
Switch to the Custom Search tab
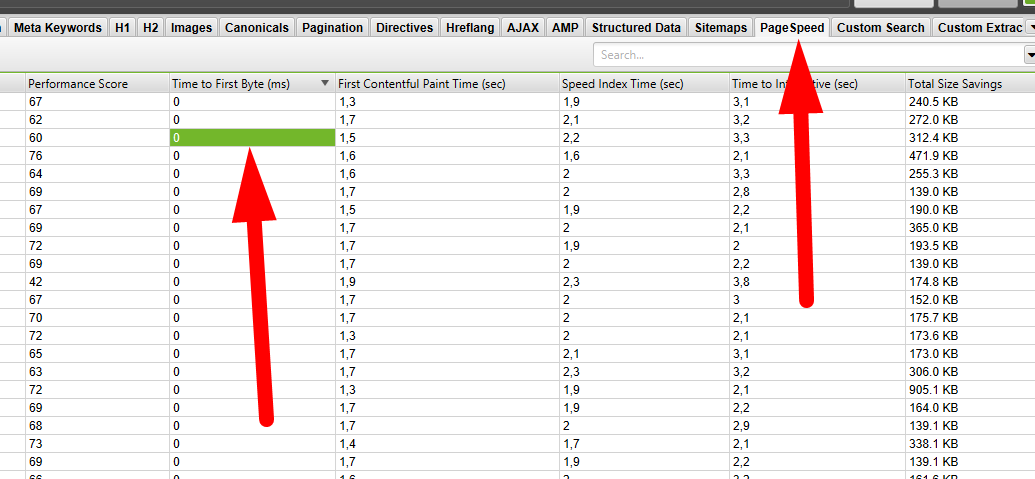coord(881,28)
